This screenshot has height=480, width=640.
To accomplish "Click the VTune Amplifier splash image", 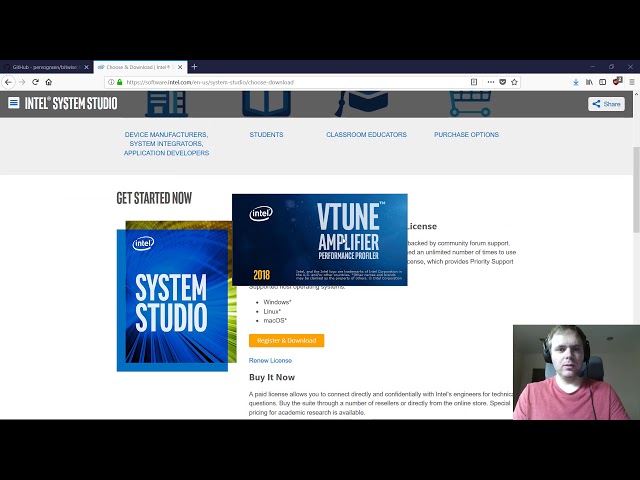I will [320, 240].
